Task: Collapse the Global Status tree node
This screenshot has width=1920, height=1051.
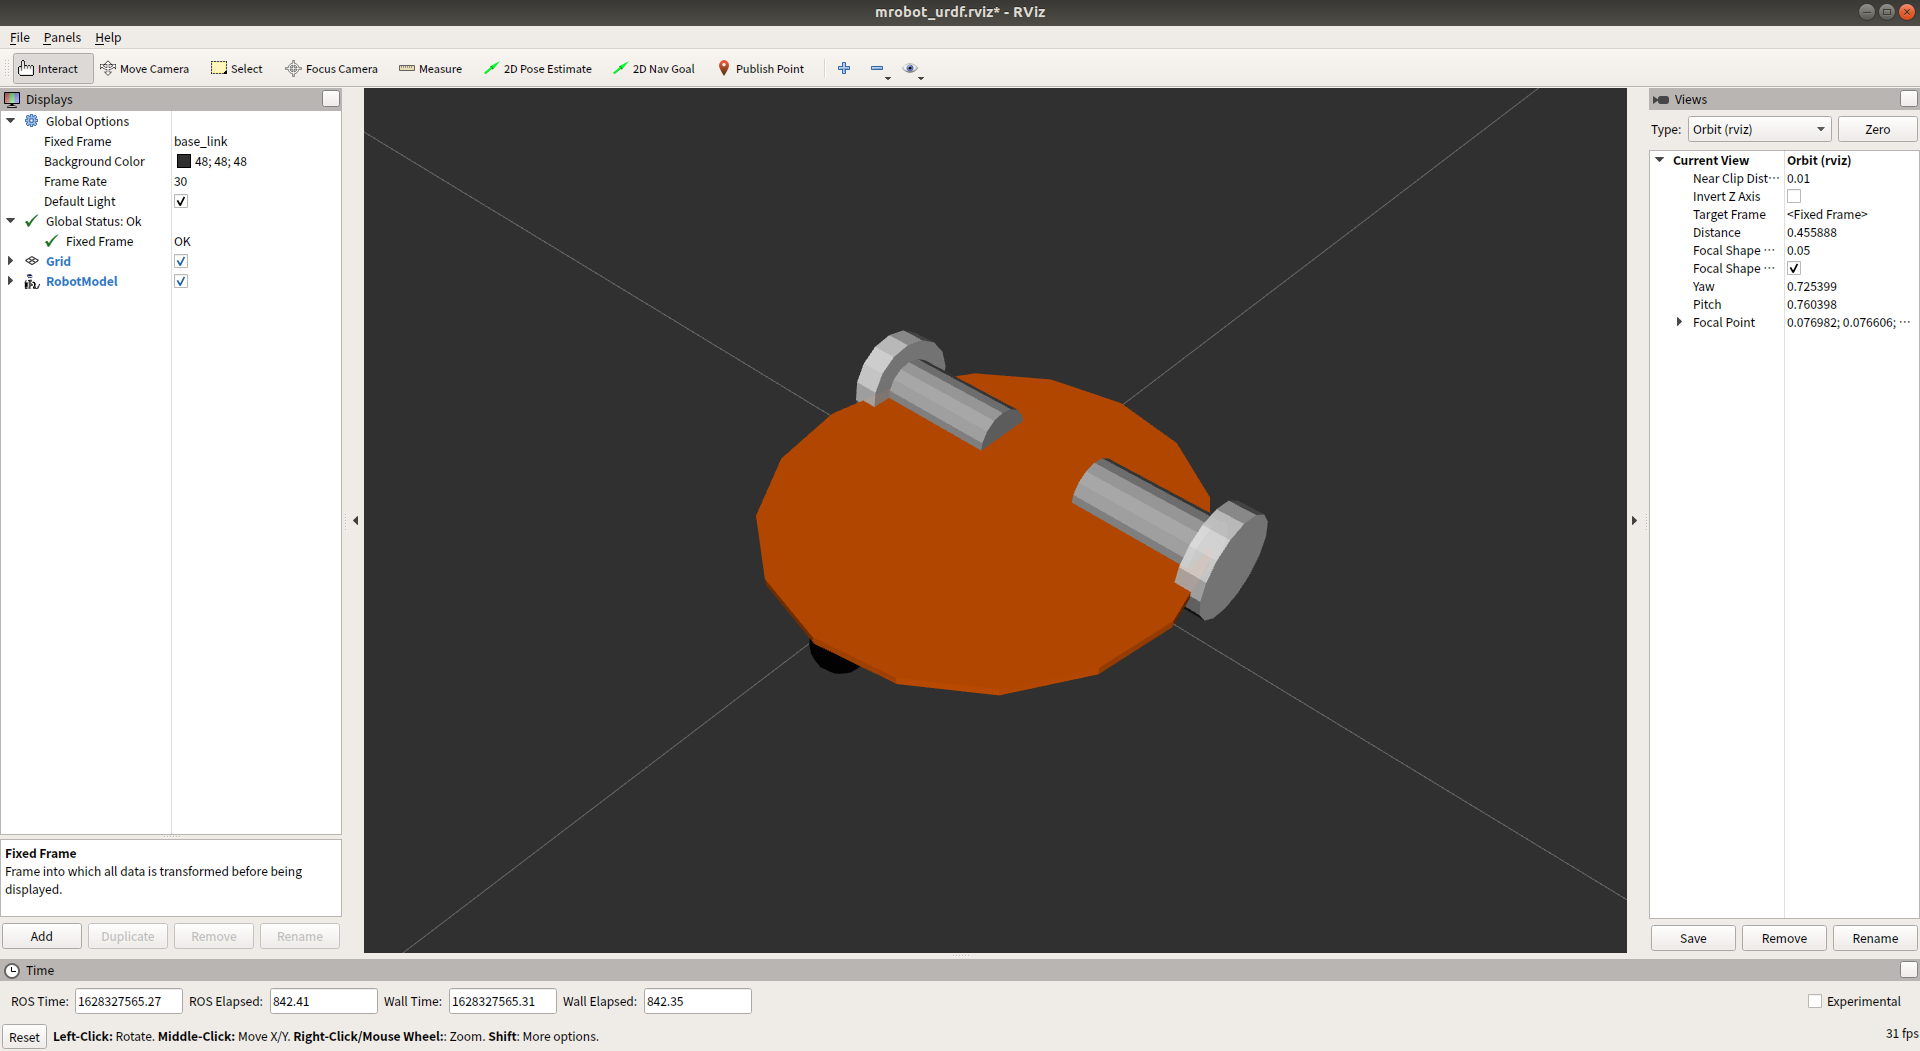Action: pyautogui.click(x=11, y=221)
